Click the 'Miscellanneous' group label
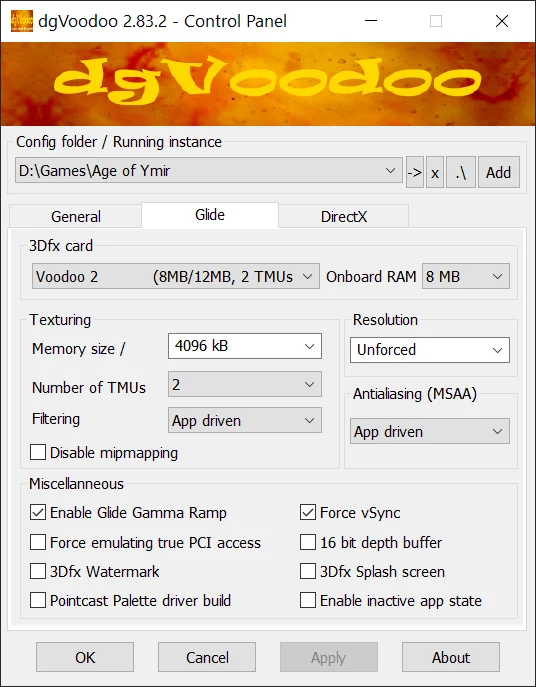Screen dimensions: 536x687 76,484
